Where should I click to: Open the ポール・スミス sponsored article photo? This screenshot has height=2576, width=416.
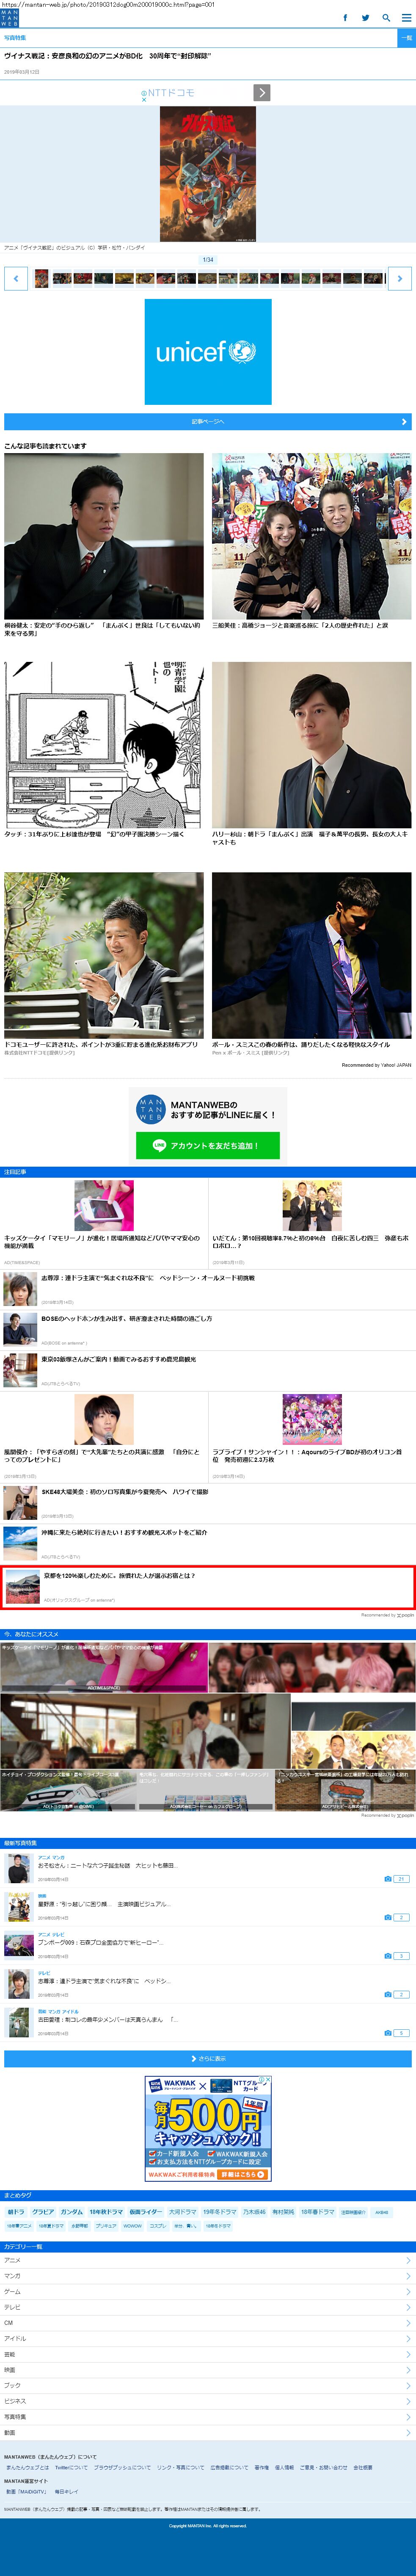click(x=312, y=955)
